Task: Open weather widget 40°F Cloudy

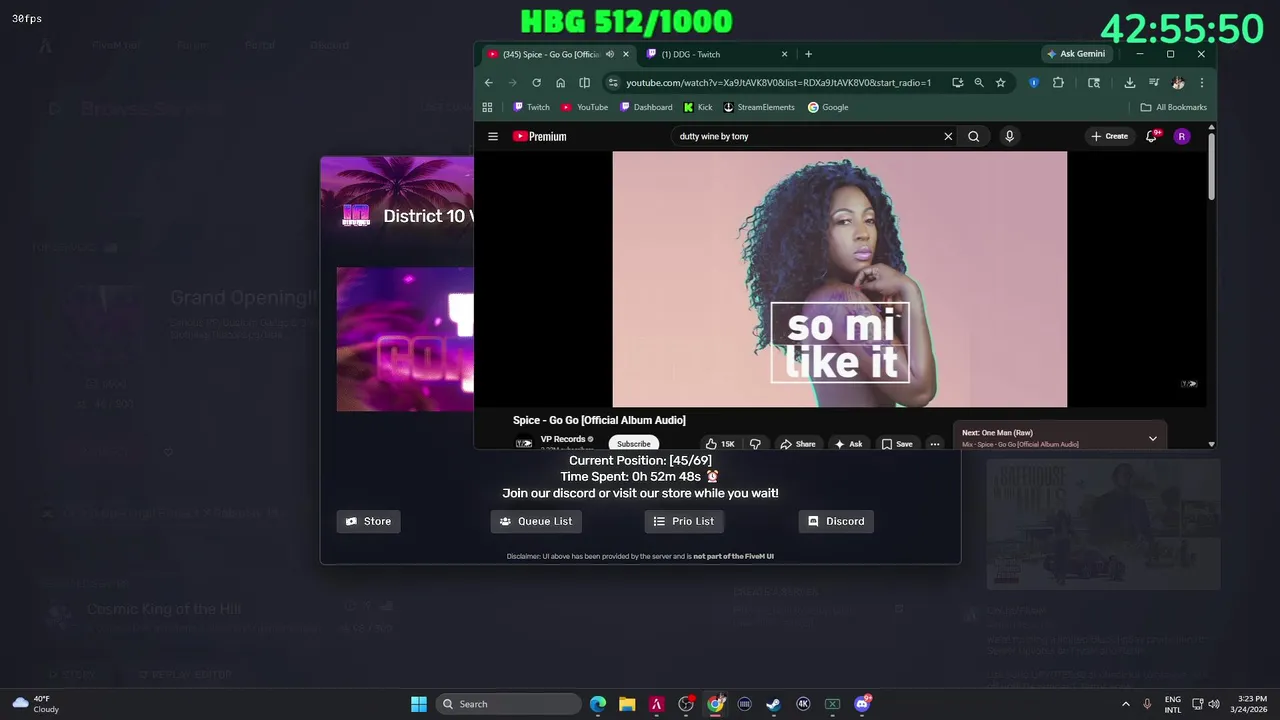Action: pyautogui.click(x=35, y=704)
